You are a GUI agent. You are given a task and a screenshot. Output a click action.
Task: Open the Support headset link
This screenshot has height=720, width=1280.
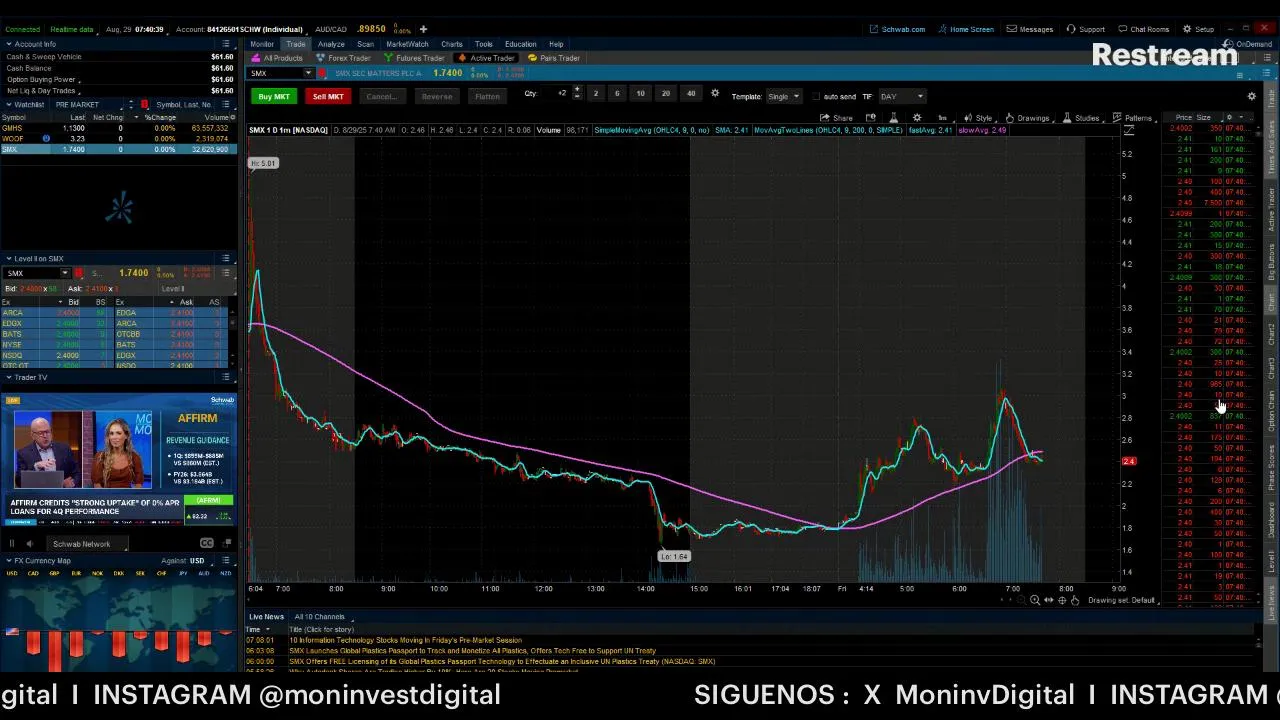[1086, 29]
